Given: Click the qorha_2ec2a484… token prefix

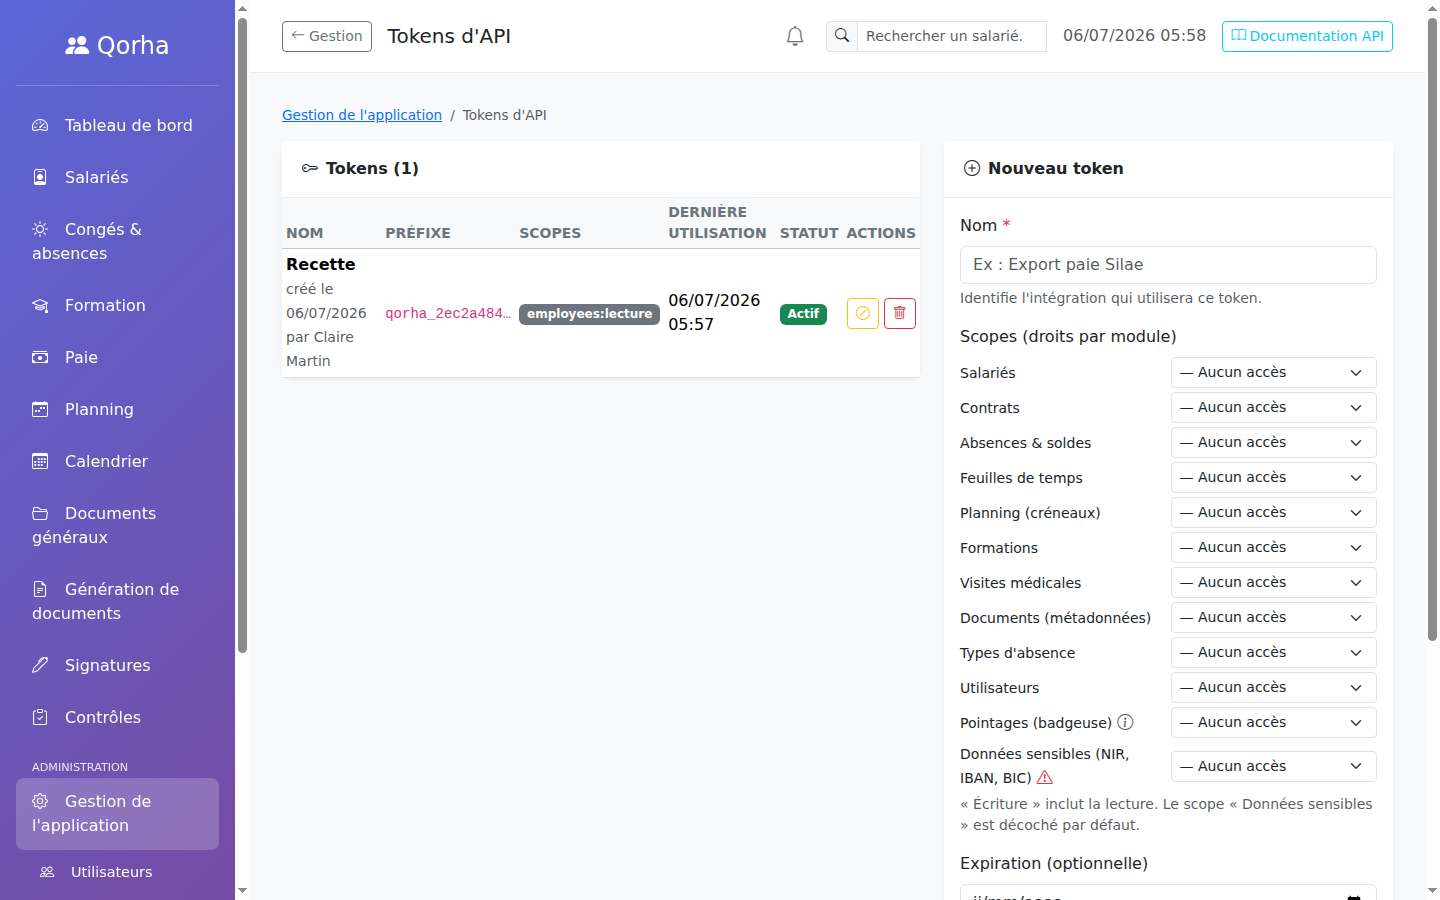Looking at the screenshot, I should pos(448,313).
